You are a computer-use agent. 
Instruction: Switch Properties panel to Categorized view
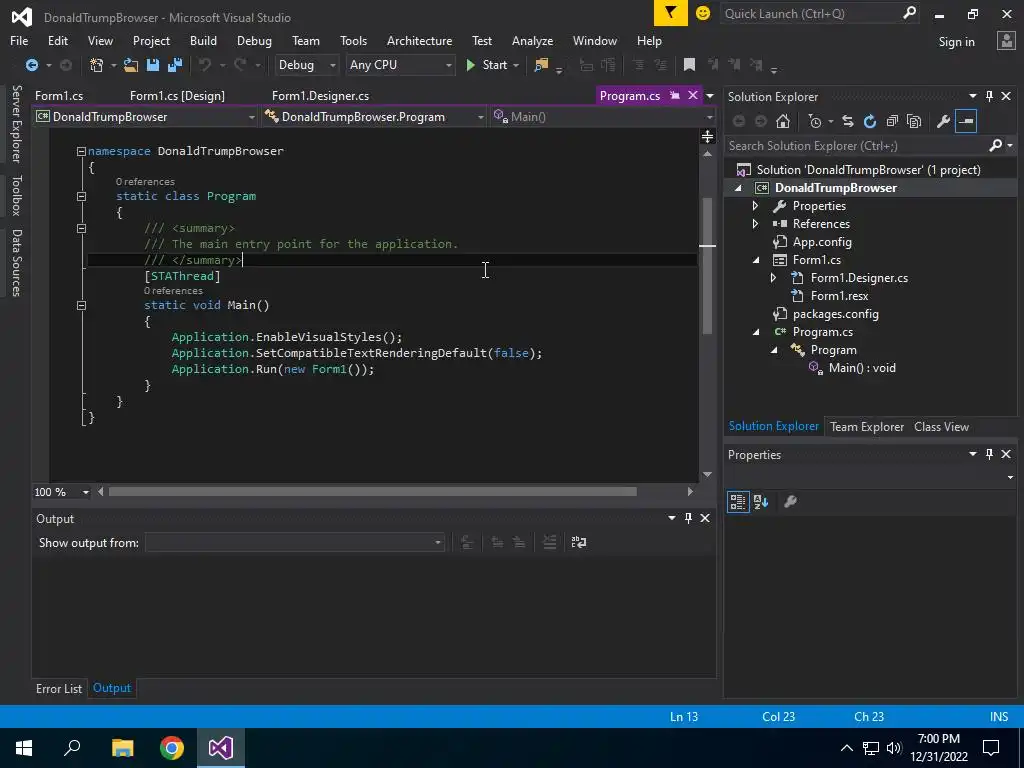point(738,502)
